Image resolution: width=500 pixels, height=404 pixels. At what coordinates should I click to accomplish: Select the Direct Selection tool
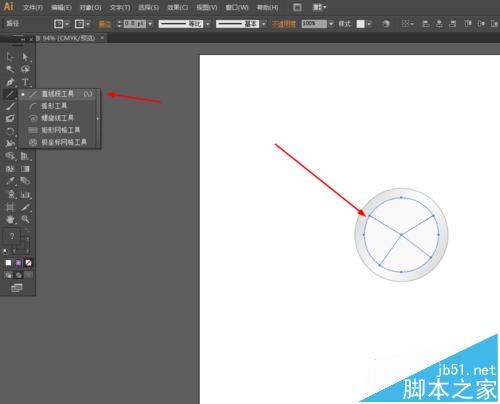(x=25, y=57)
